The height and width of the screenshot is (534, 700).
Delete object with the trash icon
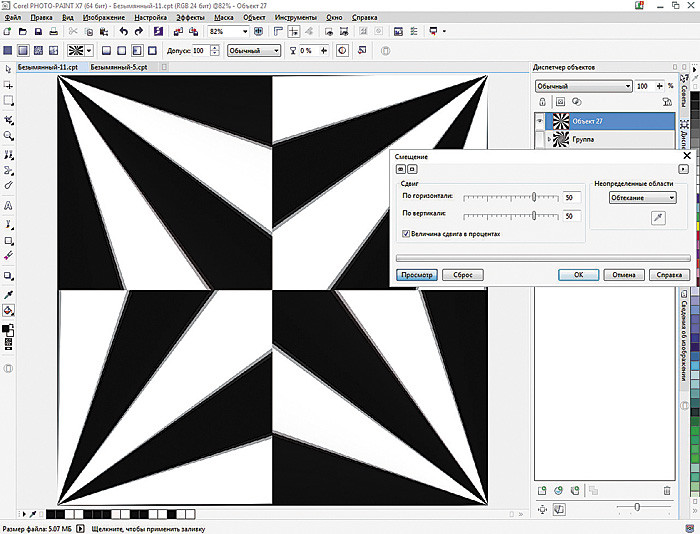[x=667, y=490]
